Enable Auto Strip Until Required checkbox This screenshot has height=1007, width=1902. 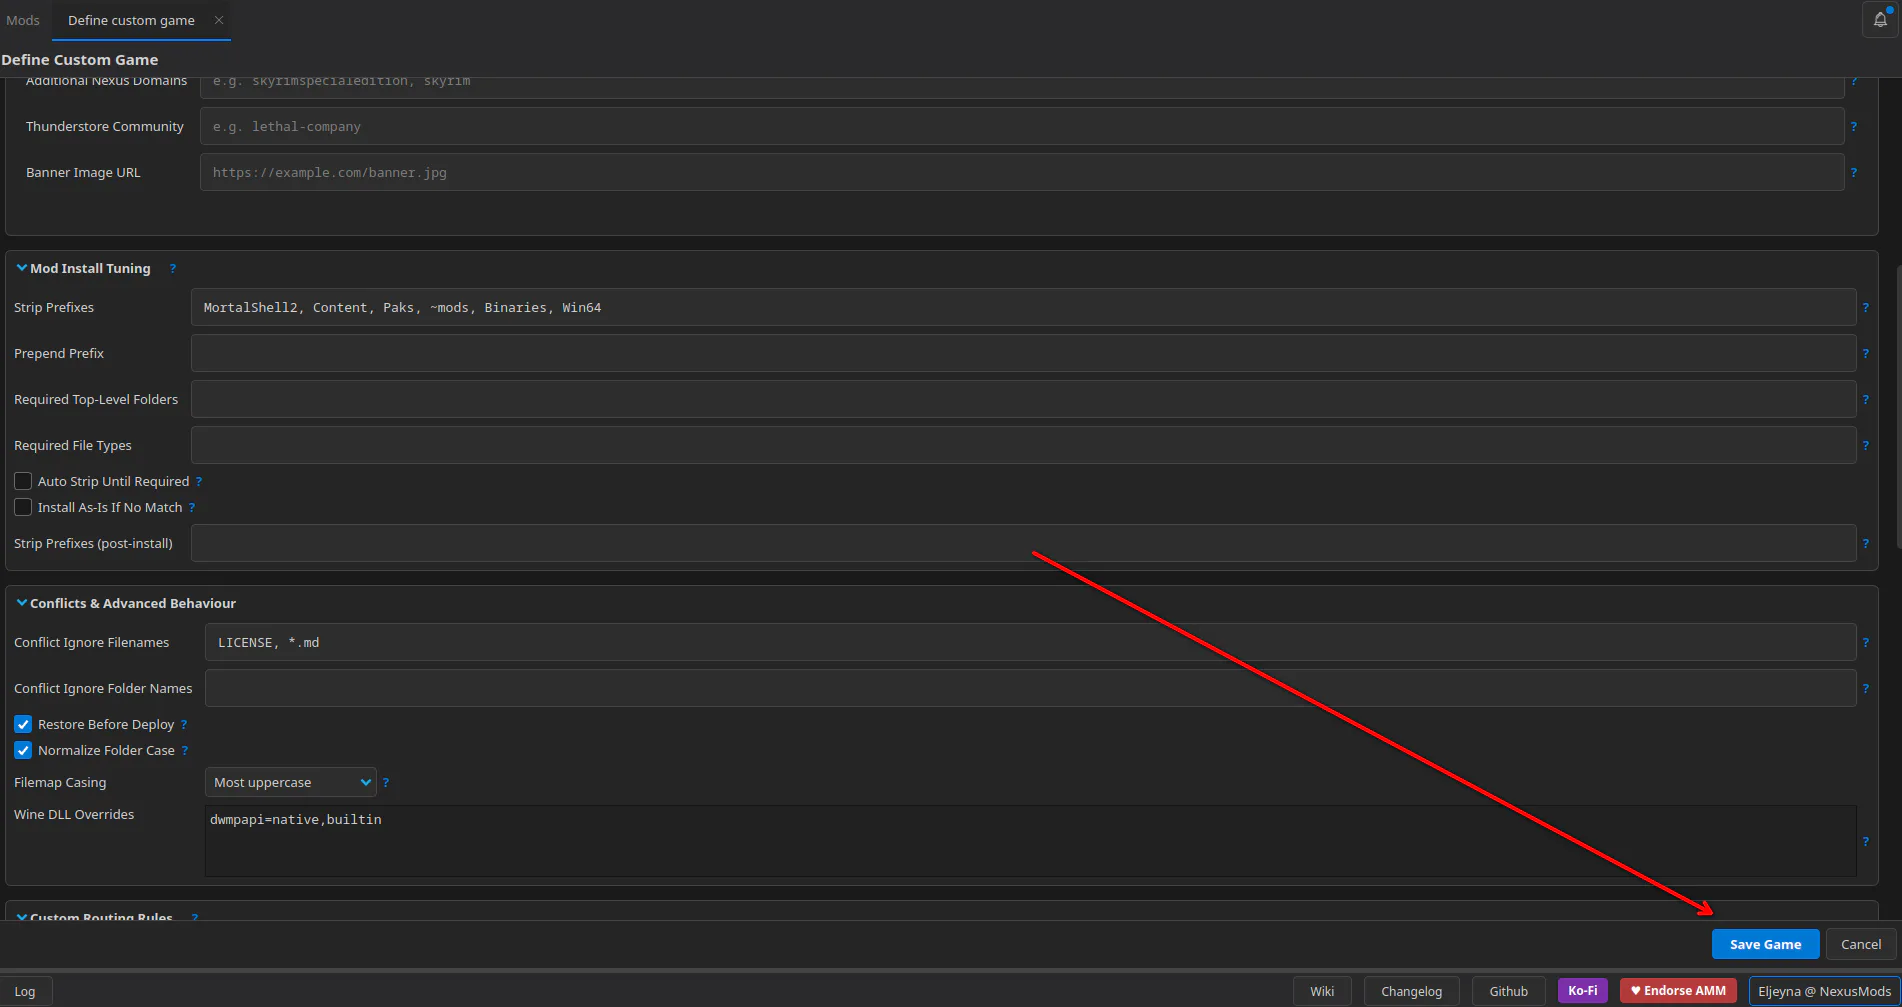[x=23, y=481]
